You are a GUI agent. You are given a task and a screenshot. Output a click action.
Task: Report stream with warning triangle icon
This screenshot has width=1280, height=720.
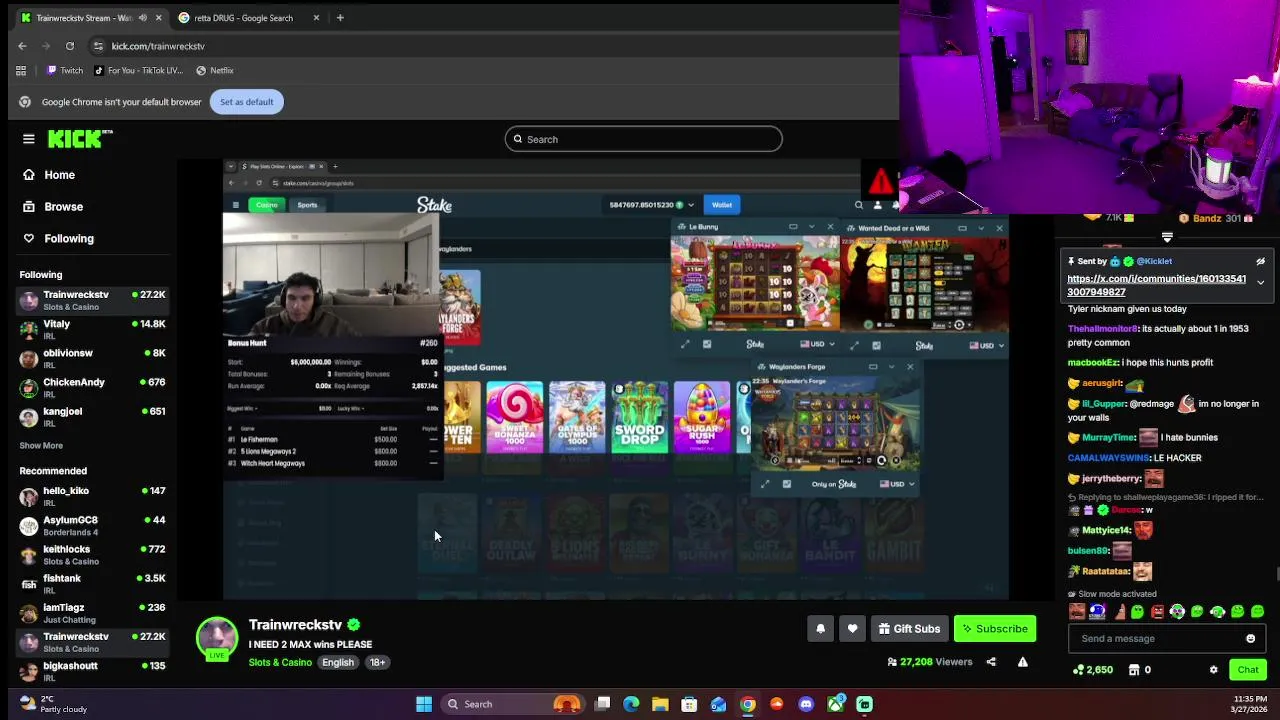1022,662
